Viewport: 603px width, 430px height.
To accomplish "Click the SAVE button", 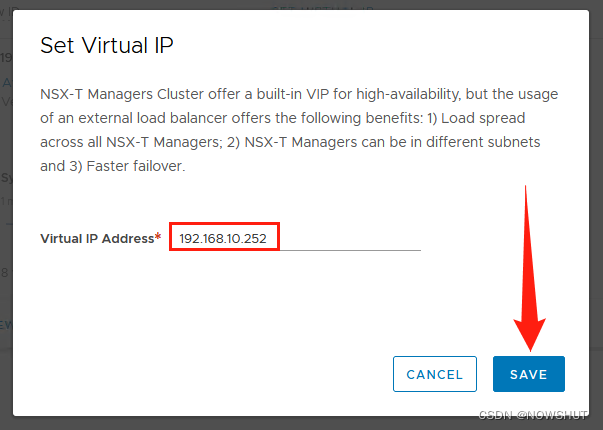I will pos(529,374).
